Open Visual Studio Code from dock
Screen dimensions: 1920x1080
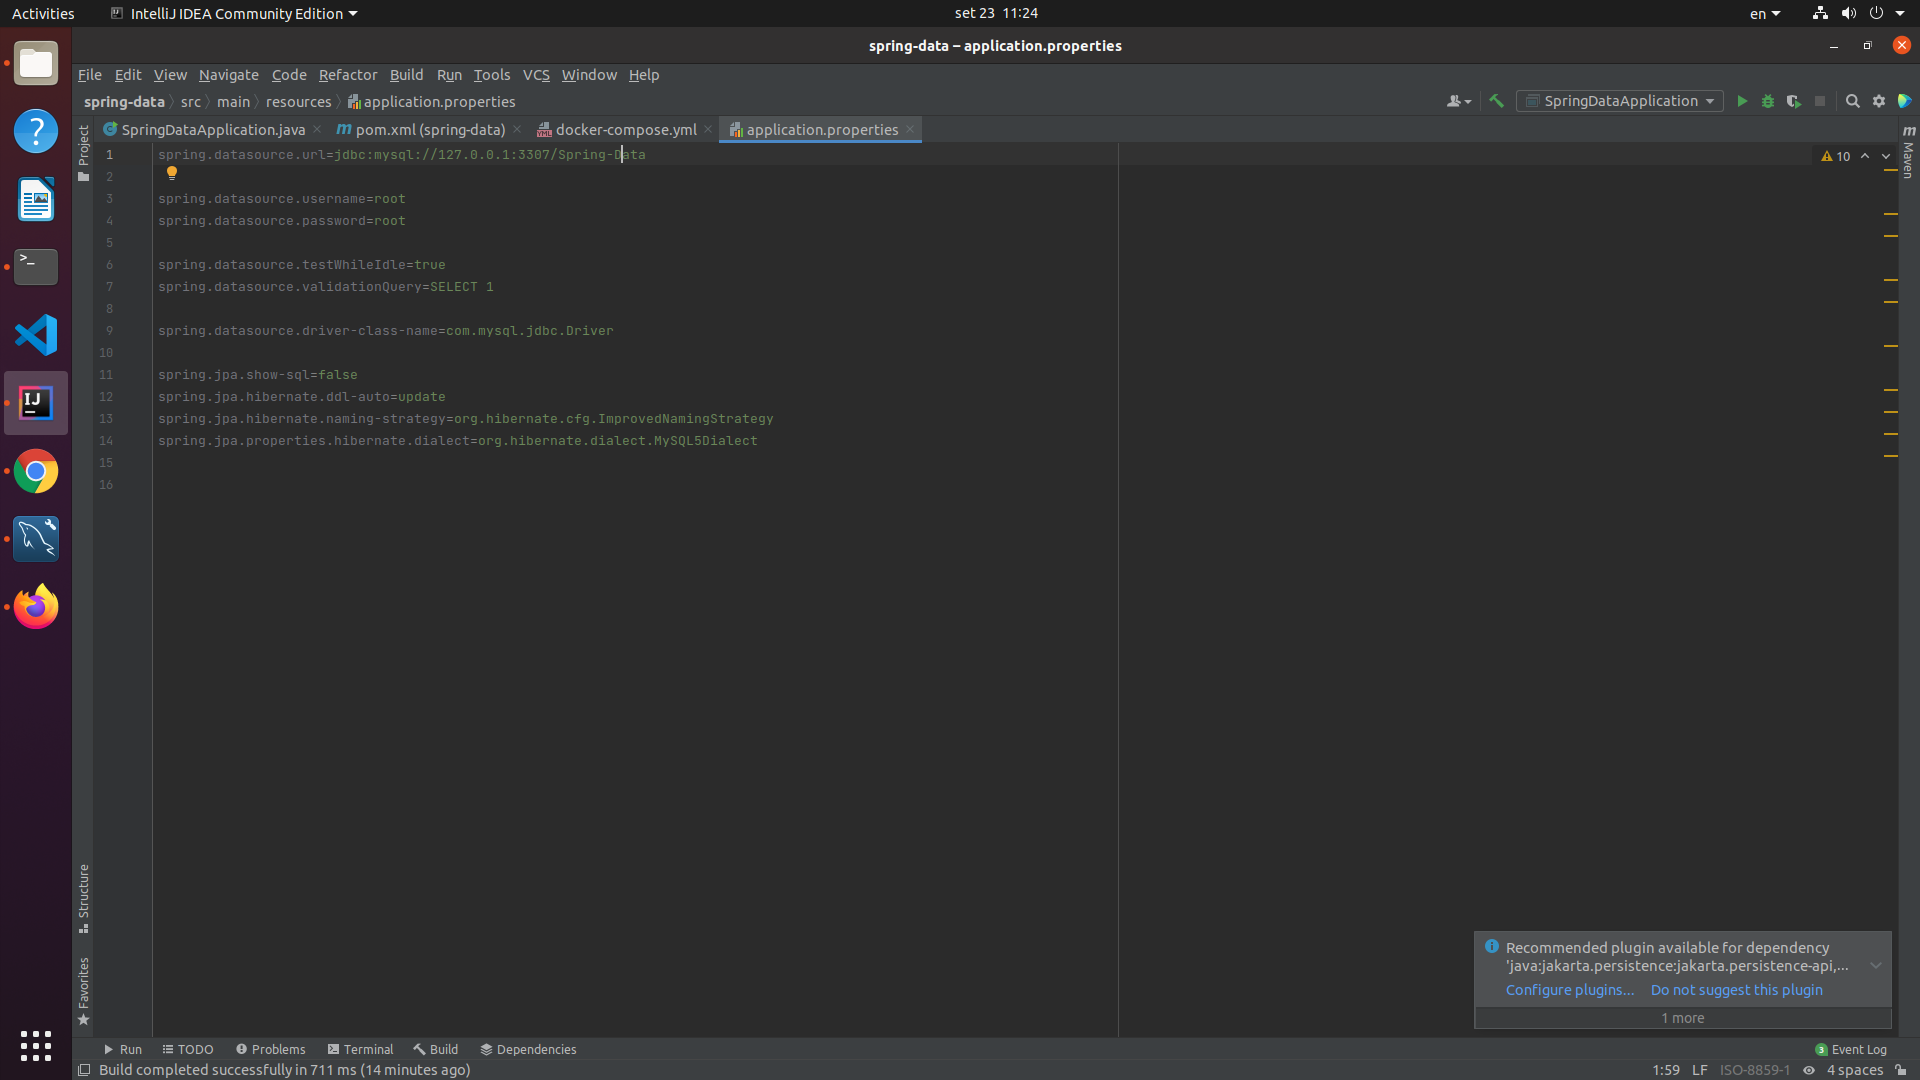36,335
